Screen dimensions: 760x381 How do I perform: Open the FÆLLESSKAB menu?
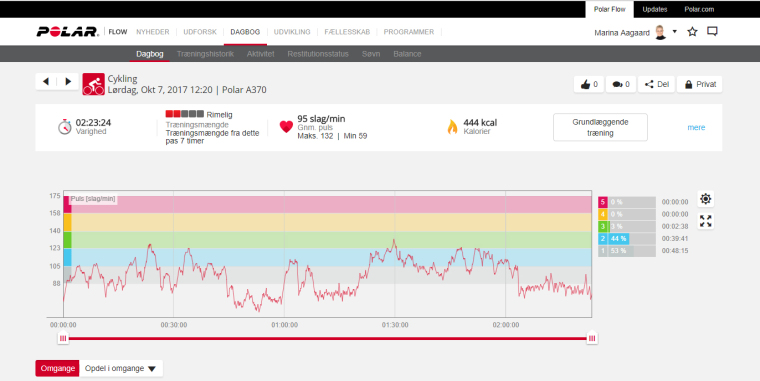347,32
